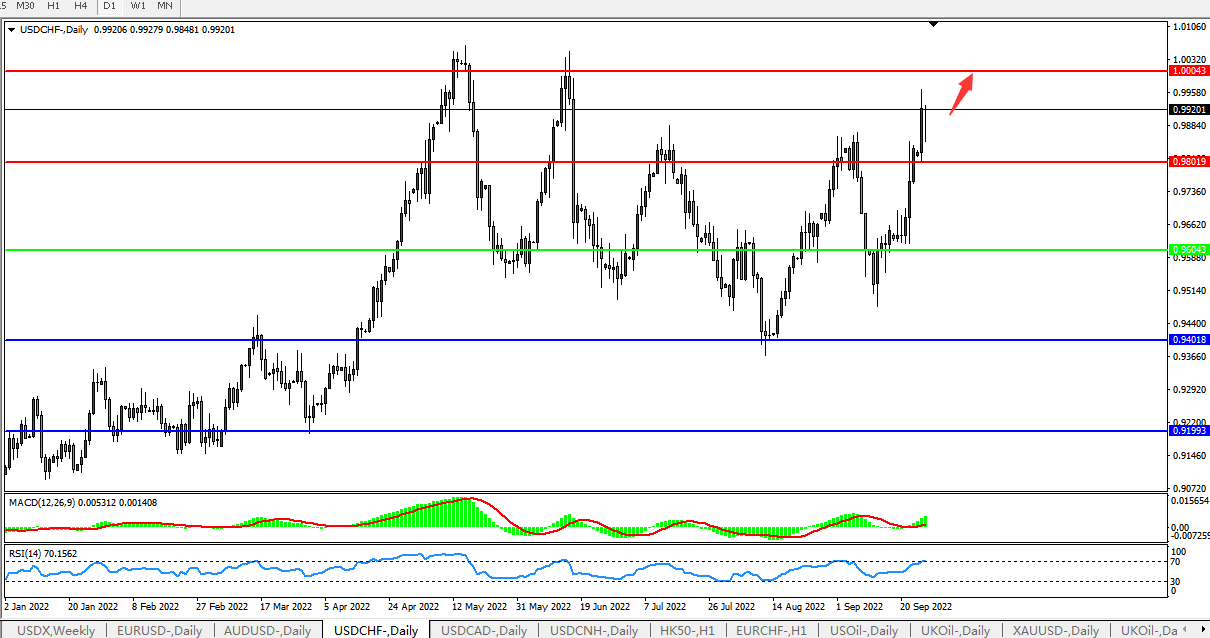Switch to W1 weekly timeframe
The image size is (1210, 638).
(x=138, y=6)
